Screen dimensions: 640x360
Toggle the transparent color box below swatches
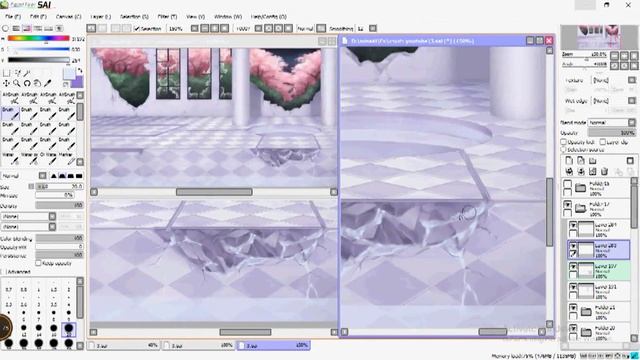point(66,84)
